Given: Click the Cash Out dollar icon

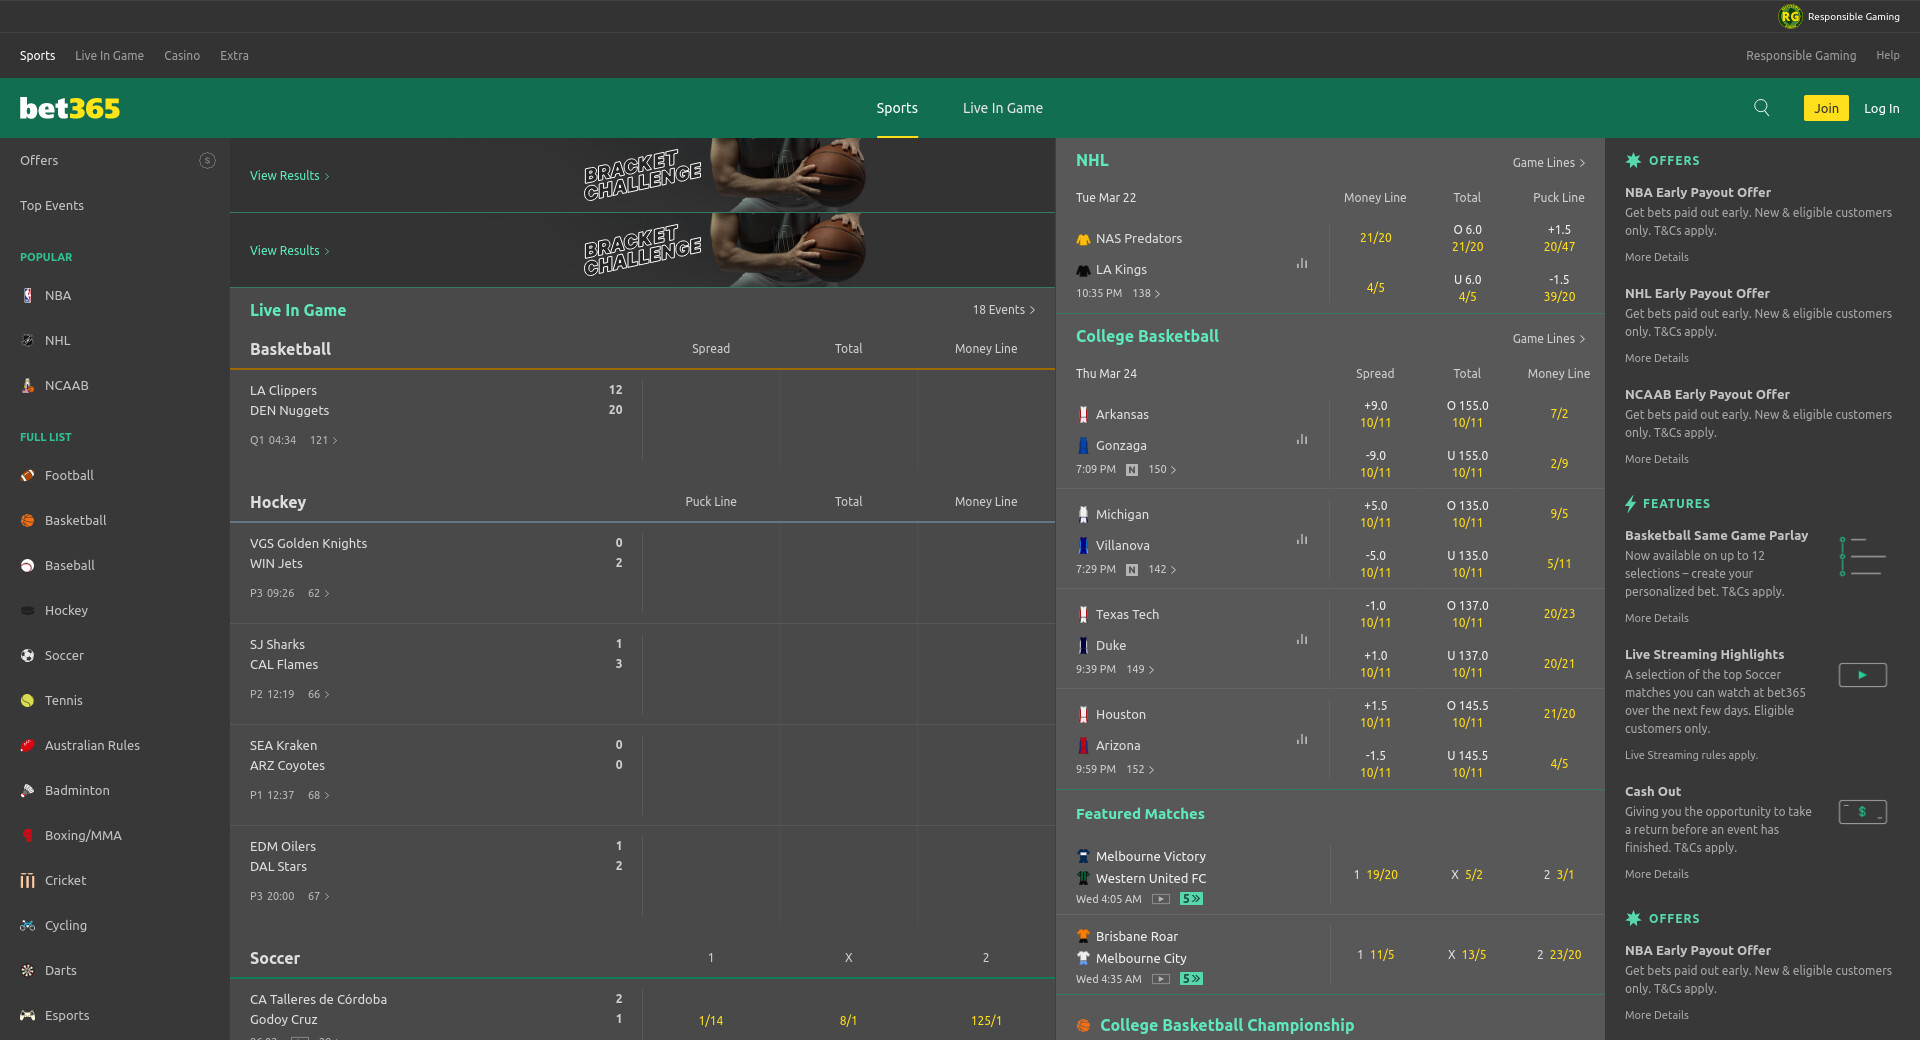Looking at the screenshot, I should point(1862,812).
